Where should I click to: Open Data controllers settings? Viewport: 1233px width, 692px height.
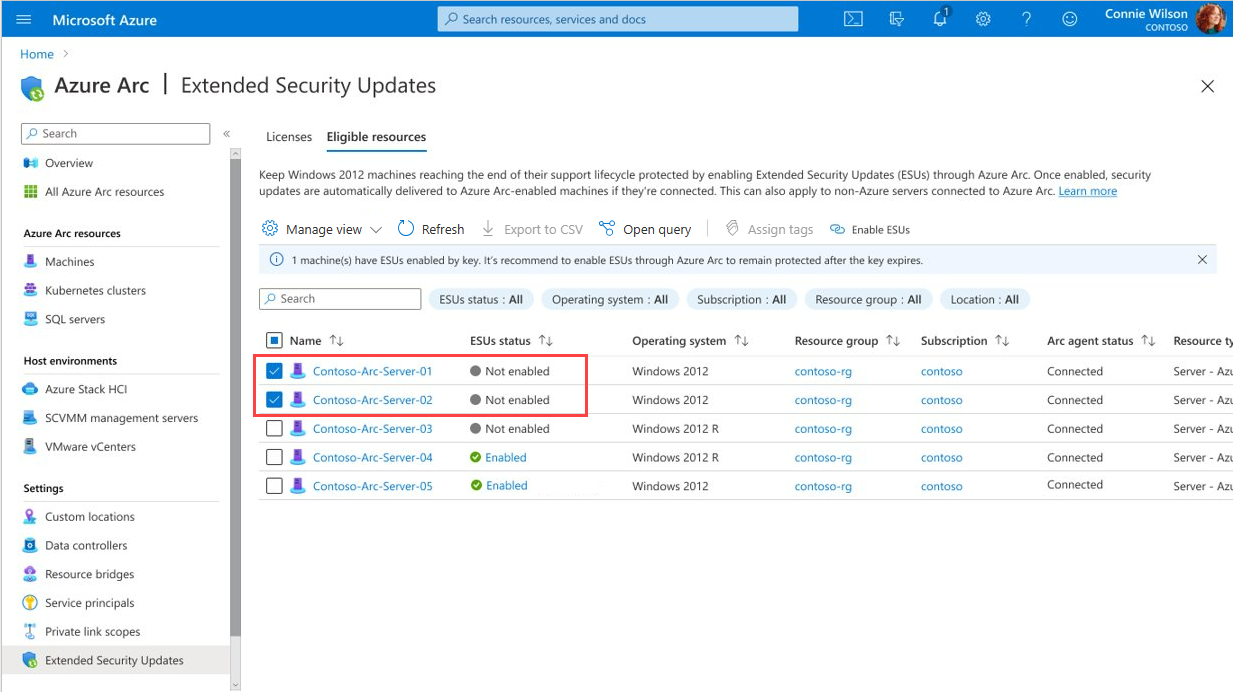86,546
